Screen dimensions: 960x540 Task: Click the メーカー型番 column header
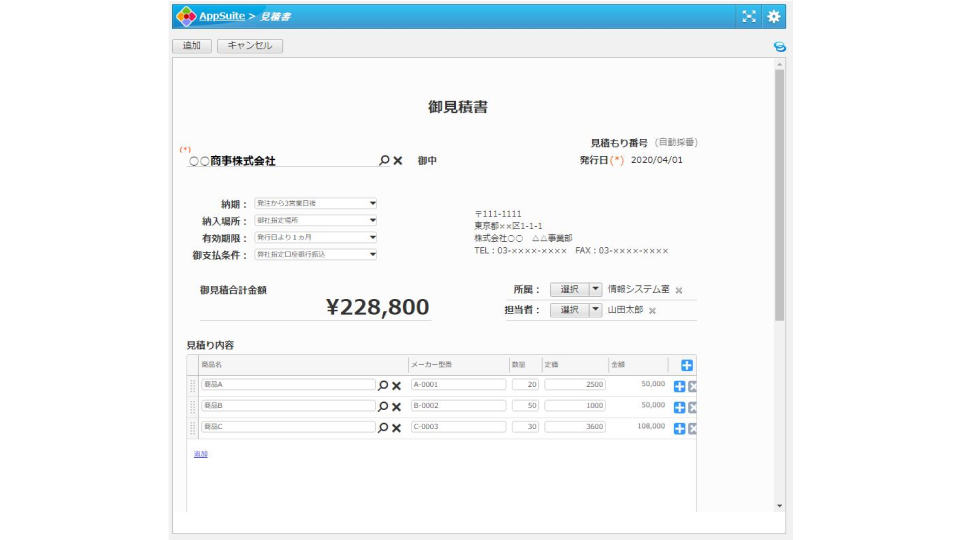click(431, 364)
